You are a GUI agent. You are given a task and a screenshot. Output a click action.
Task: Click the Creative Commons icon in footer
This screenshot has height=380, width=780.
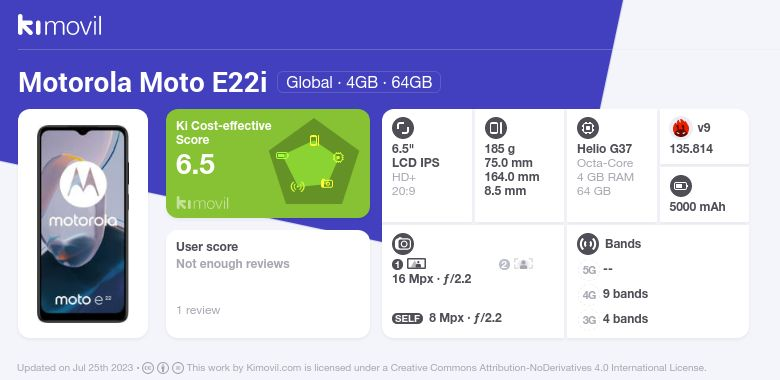[148, 368]
